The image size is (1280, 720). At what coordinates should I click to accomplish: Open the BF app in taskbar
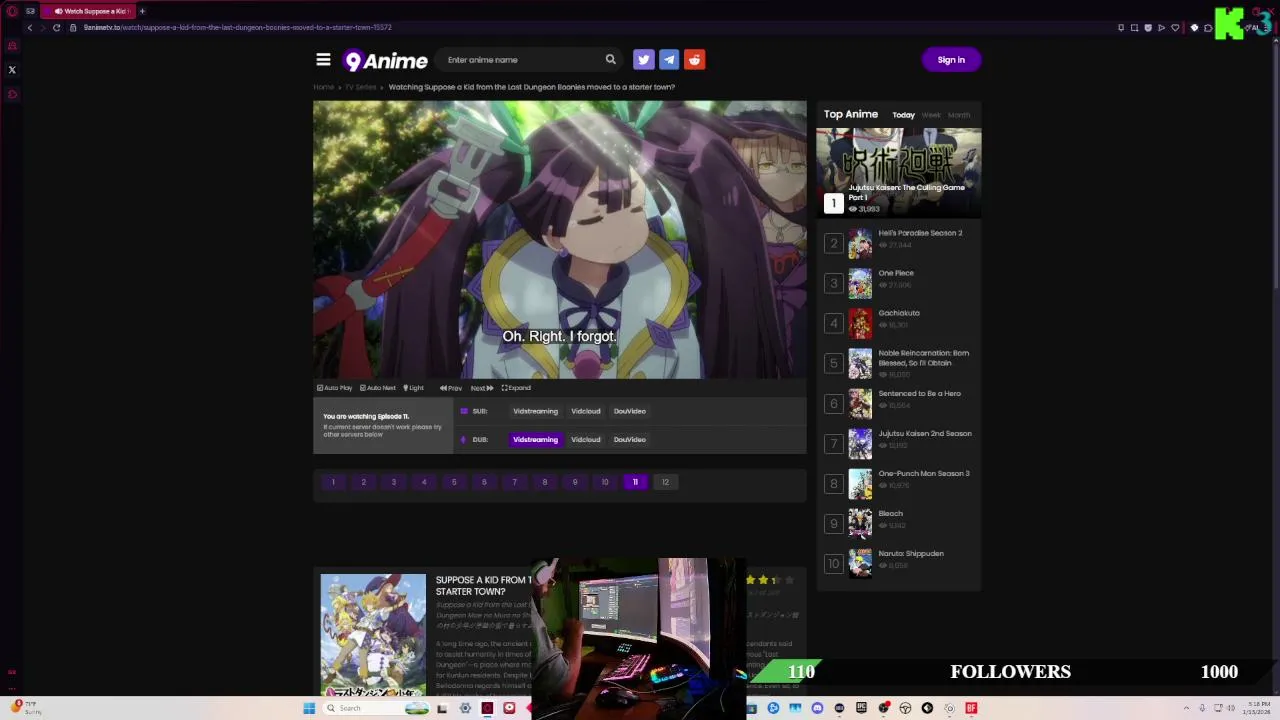971,708
